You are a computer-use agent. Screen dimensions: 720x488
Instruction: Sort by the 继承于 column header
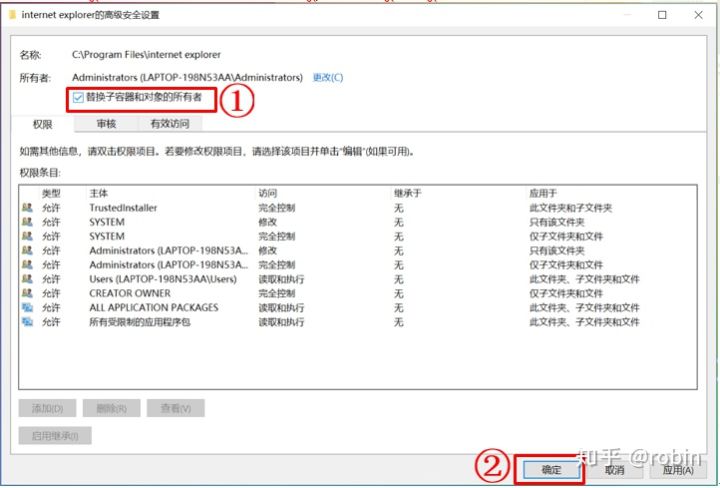coord(407,193)
